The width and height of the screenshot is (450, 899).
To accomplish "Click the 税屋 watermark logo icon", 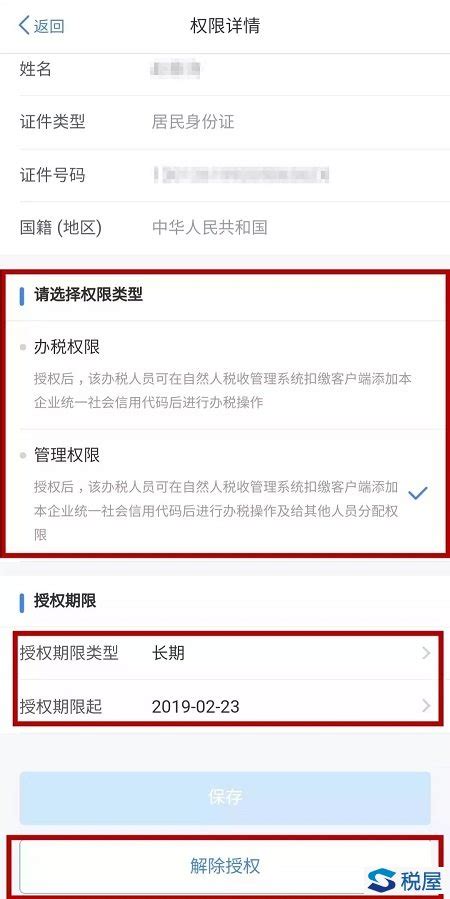I will [382, 880].
